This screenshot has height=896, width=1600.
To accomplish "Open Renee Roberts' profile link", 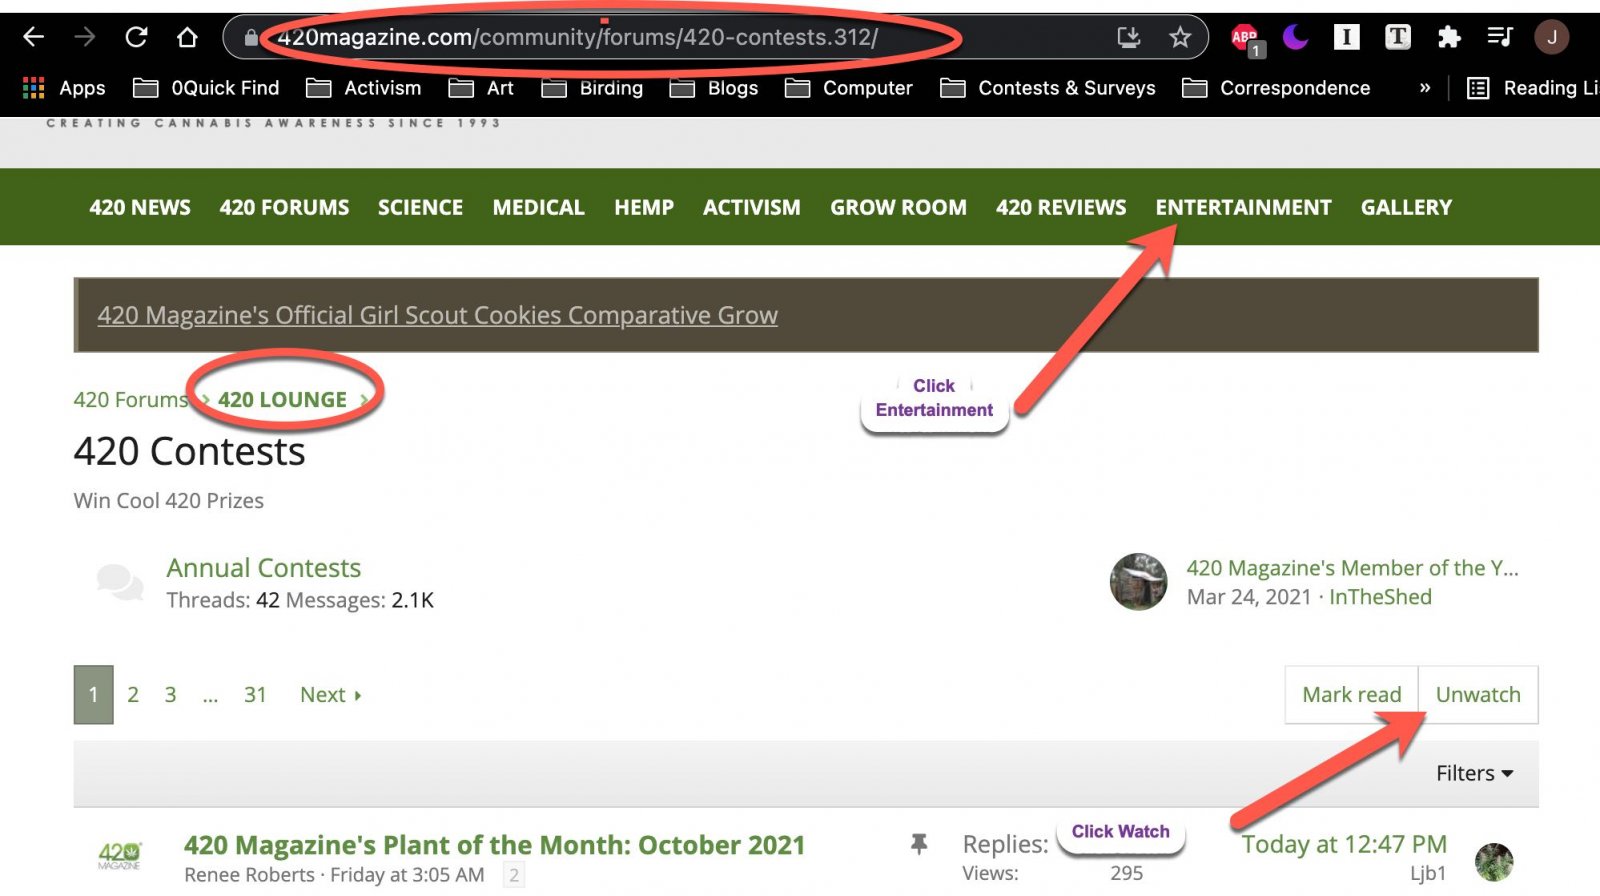I will click(249, 875).
